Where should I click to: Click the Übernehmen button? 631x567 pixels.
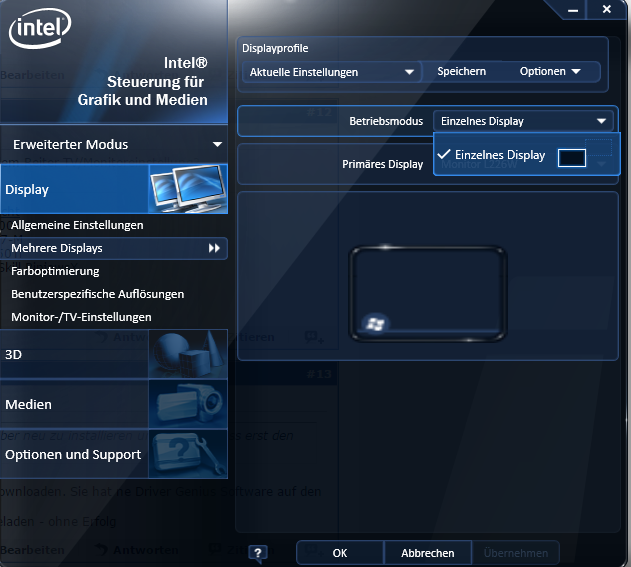click(516, 553)
